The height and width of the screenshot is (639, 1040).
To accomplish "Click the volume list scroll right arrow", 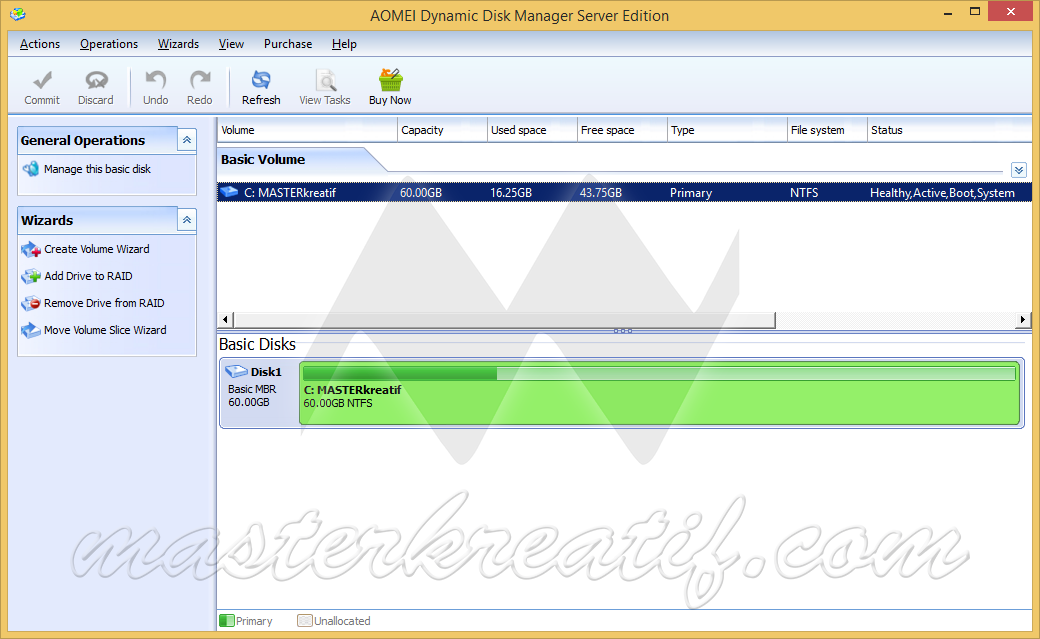I will pyautogui.click(x=1023, y=320).
